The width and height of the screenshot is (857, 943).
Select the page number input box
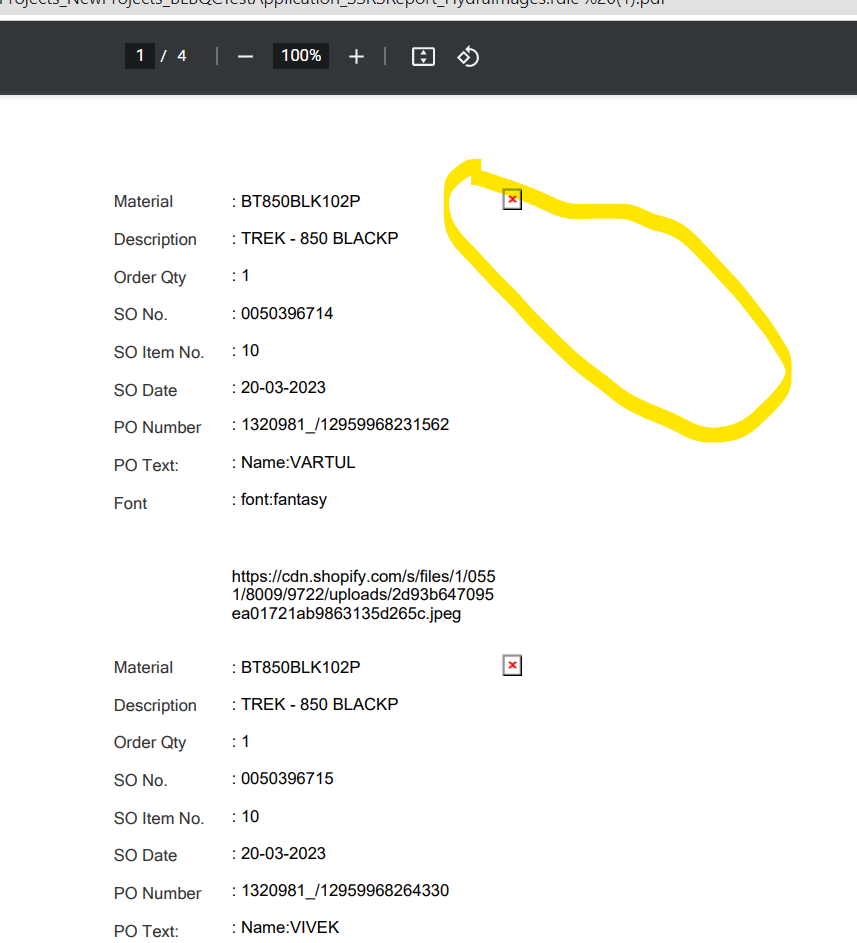pyautogui.click(x=140, y=56)
